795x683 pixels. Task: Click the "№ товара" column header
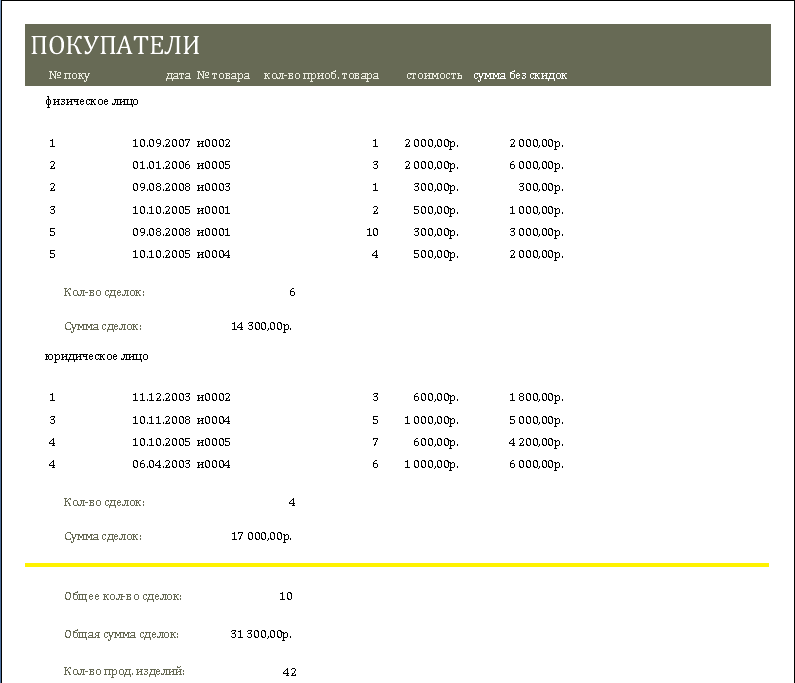click(223, 76)
